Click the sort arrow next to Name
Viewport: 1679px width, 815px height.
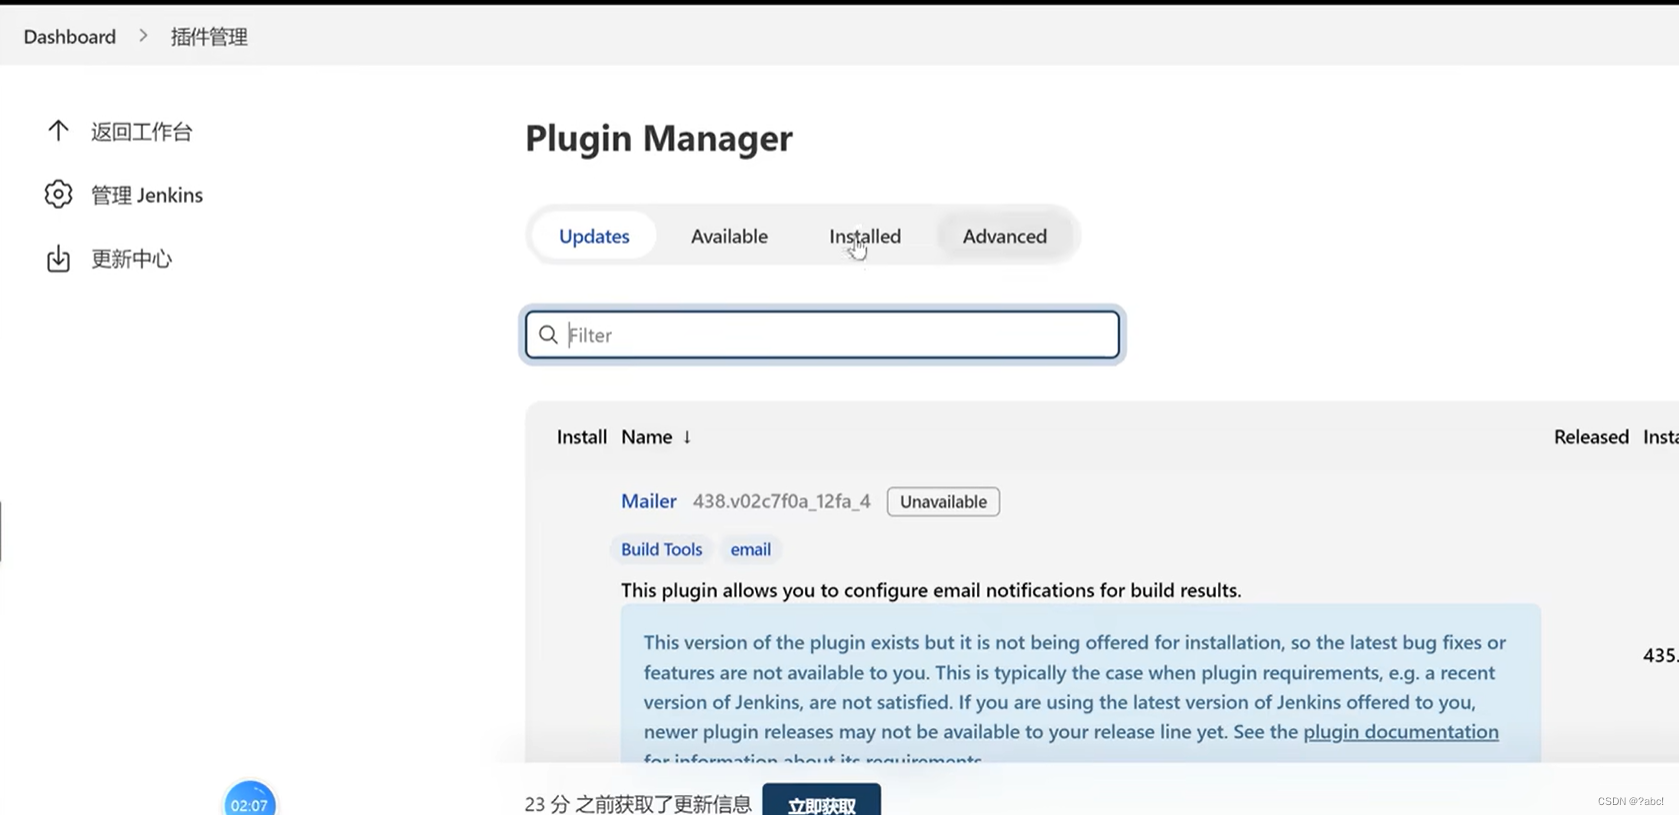687,437
